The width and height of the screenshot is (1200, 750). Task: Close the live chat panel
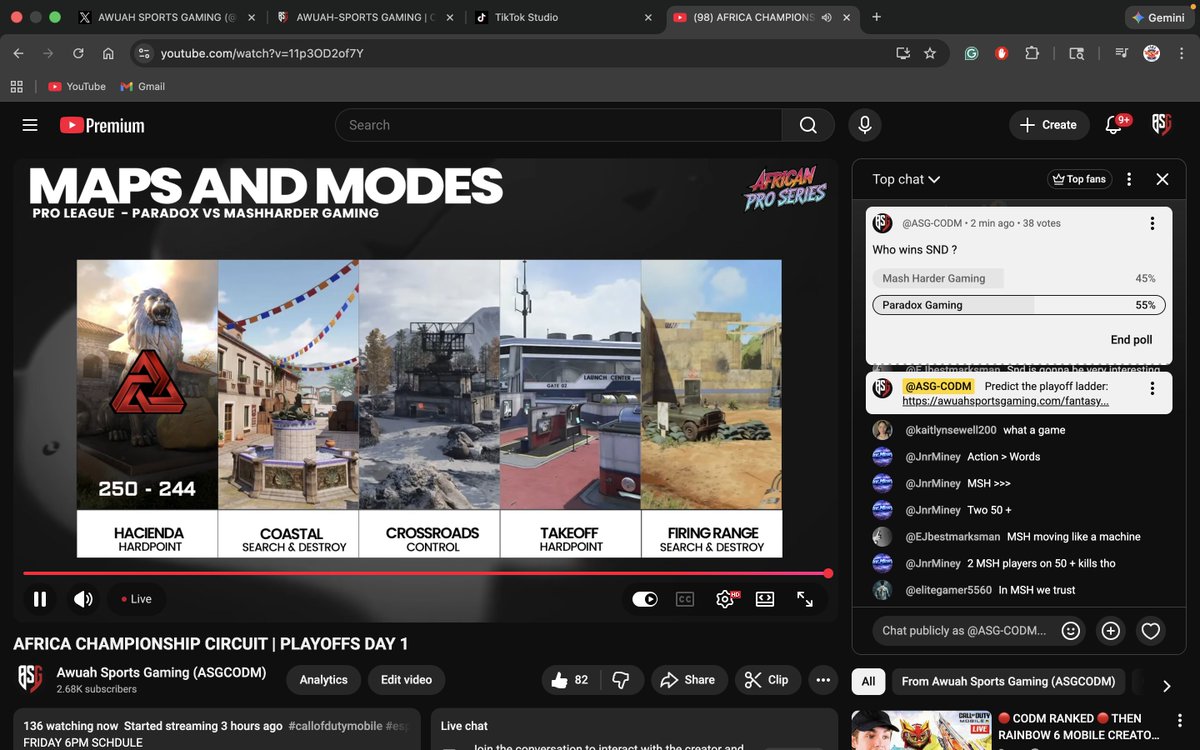point(1162,179)
